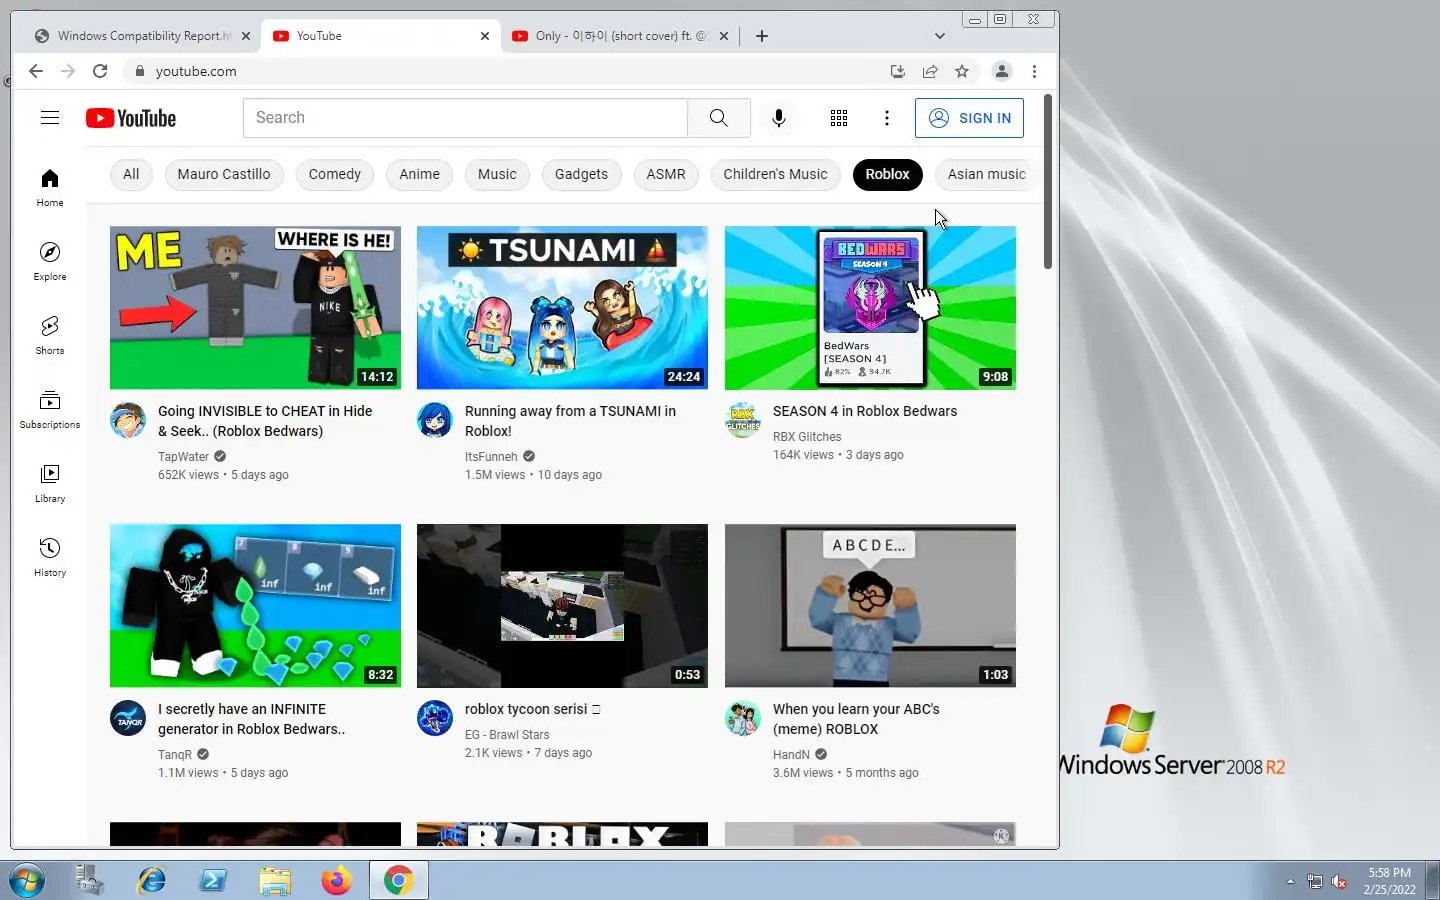The width and height of the screenshot is (1440, 900).
Task: Select the Mauro Castillo filter chip
Action: coord(224,174)
